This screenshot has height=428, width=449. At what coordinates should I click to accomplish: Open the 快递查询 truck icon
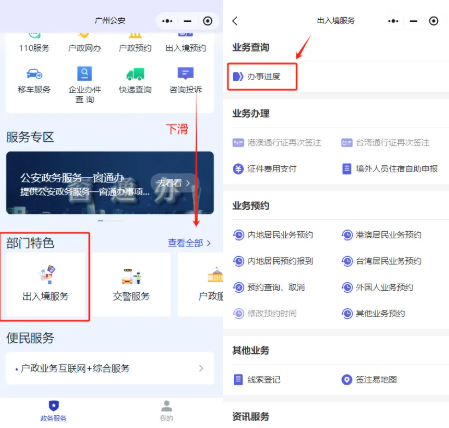click(135, 74)
